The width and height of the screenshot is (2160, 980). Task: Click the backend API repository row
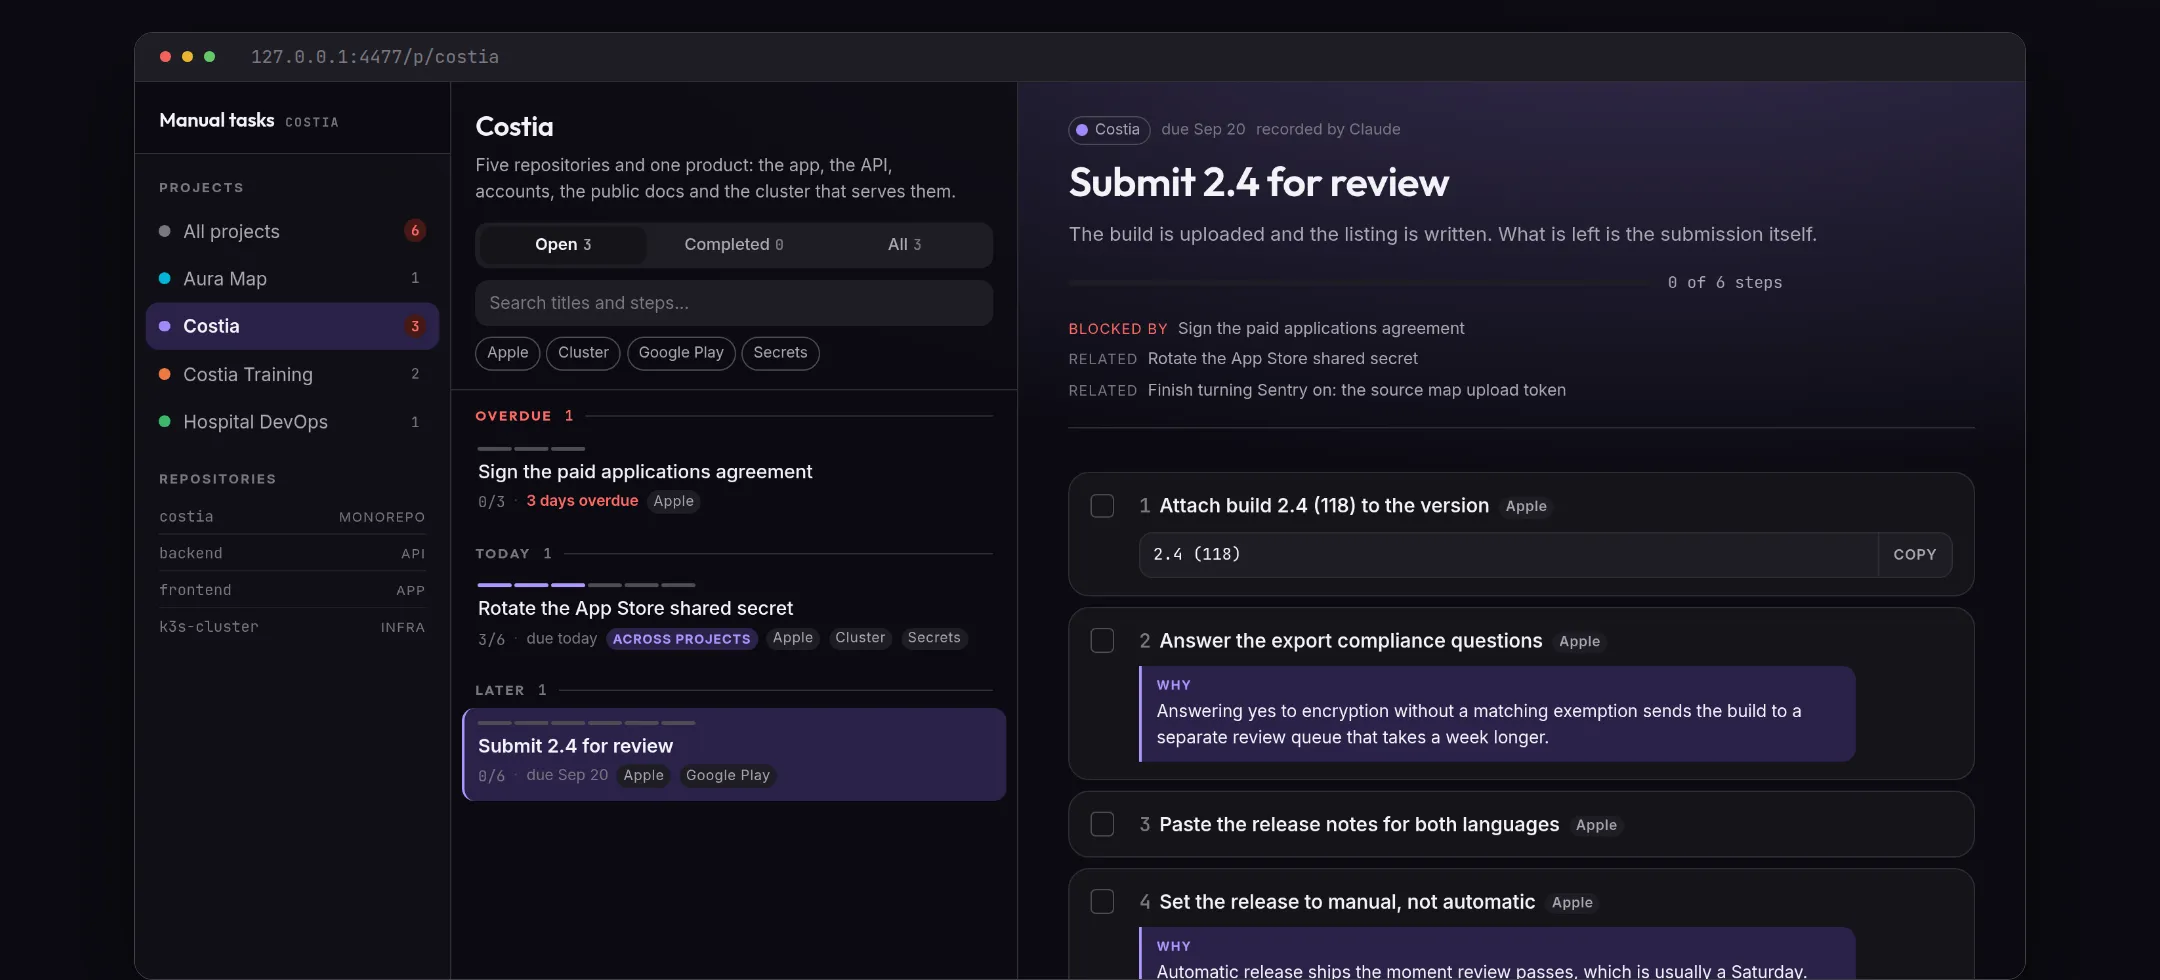(292, 554)
